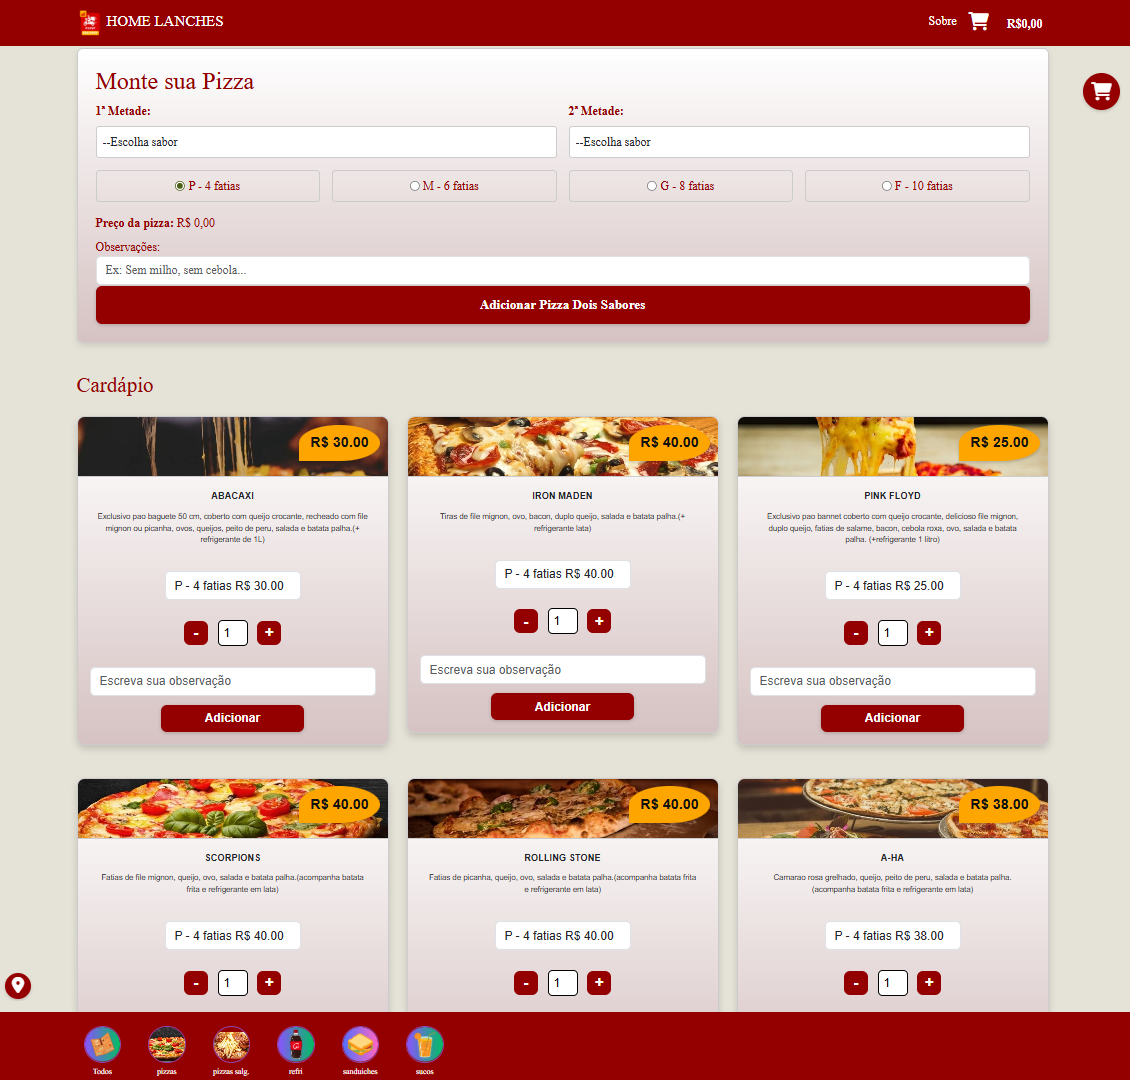Image resolution: width=1130 pixels, height=1080 pixels.
Task: Open the sanduiches category icon
Action: 360,1045
